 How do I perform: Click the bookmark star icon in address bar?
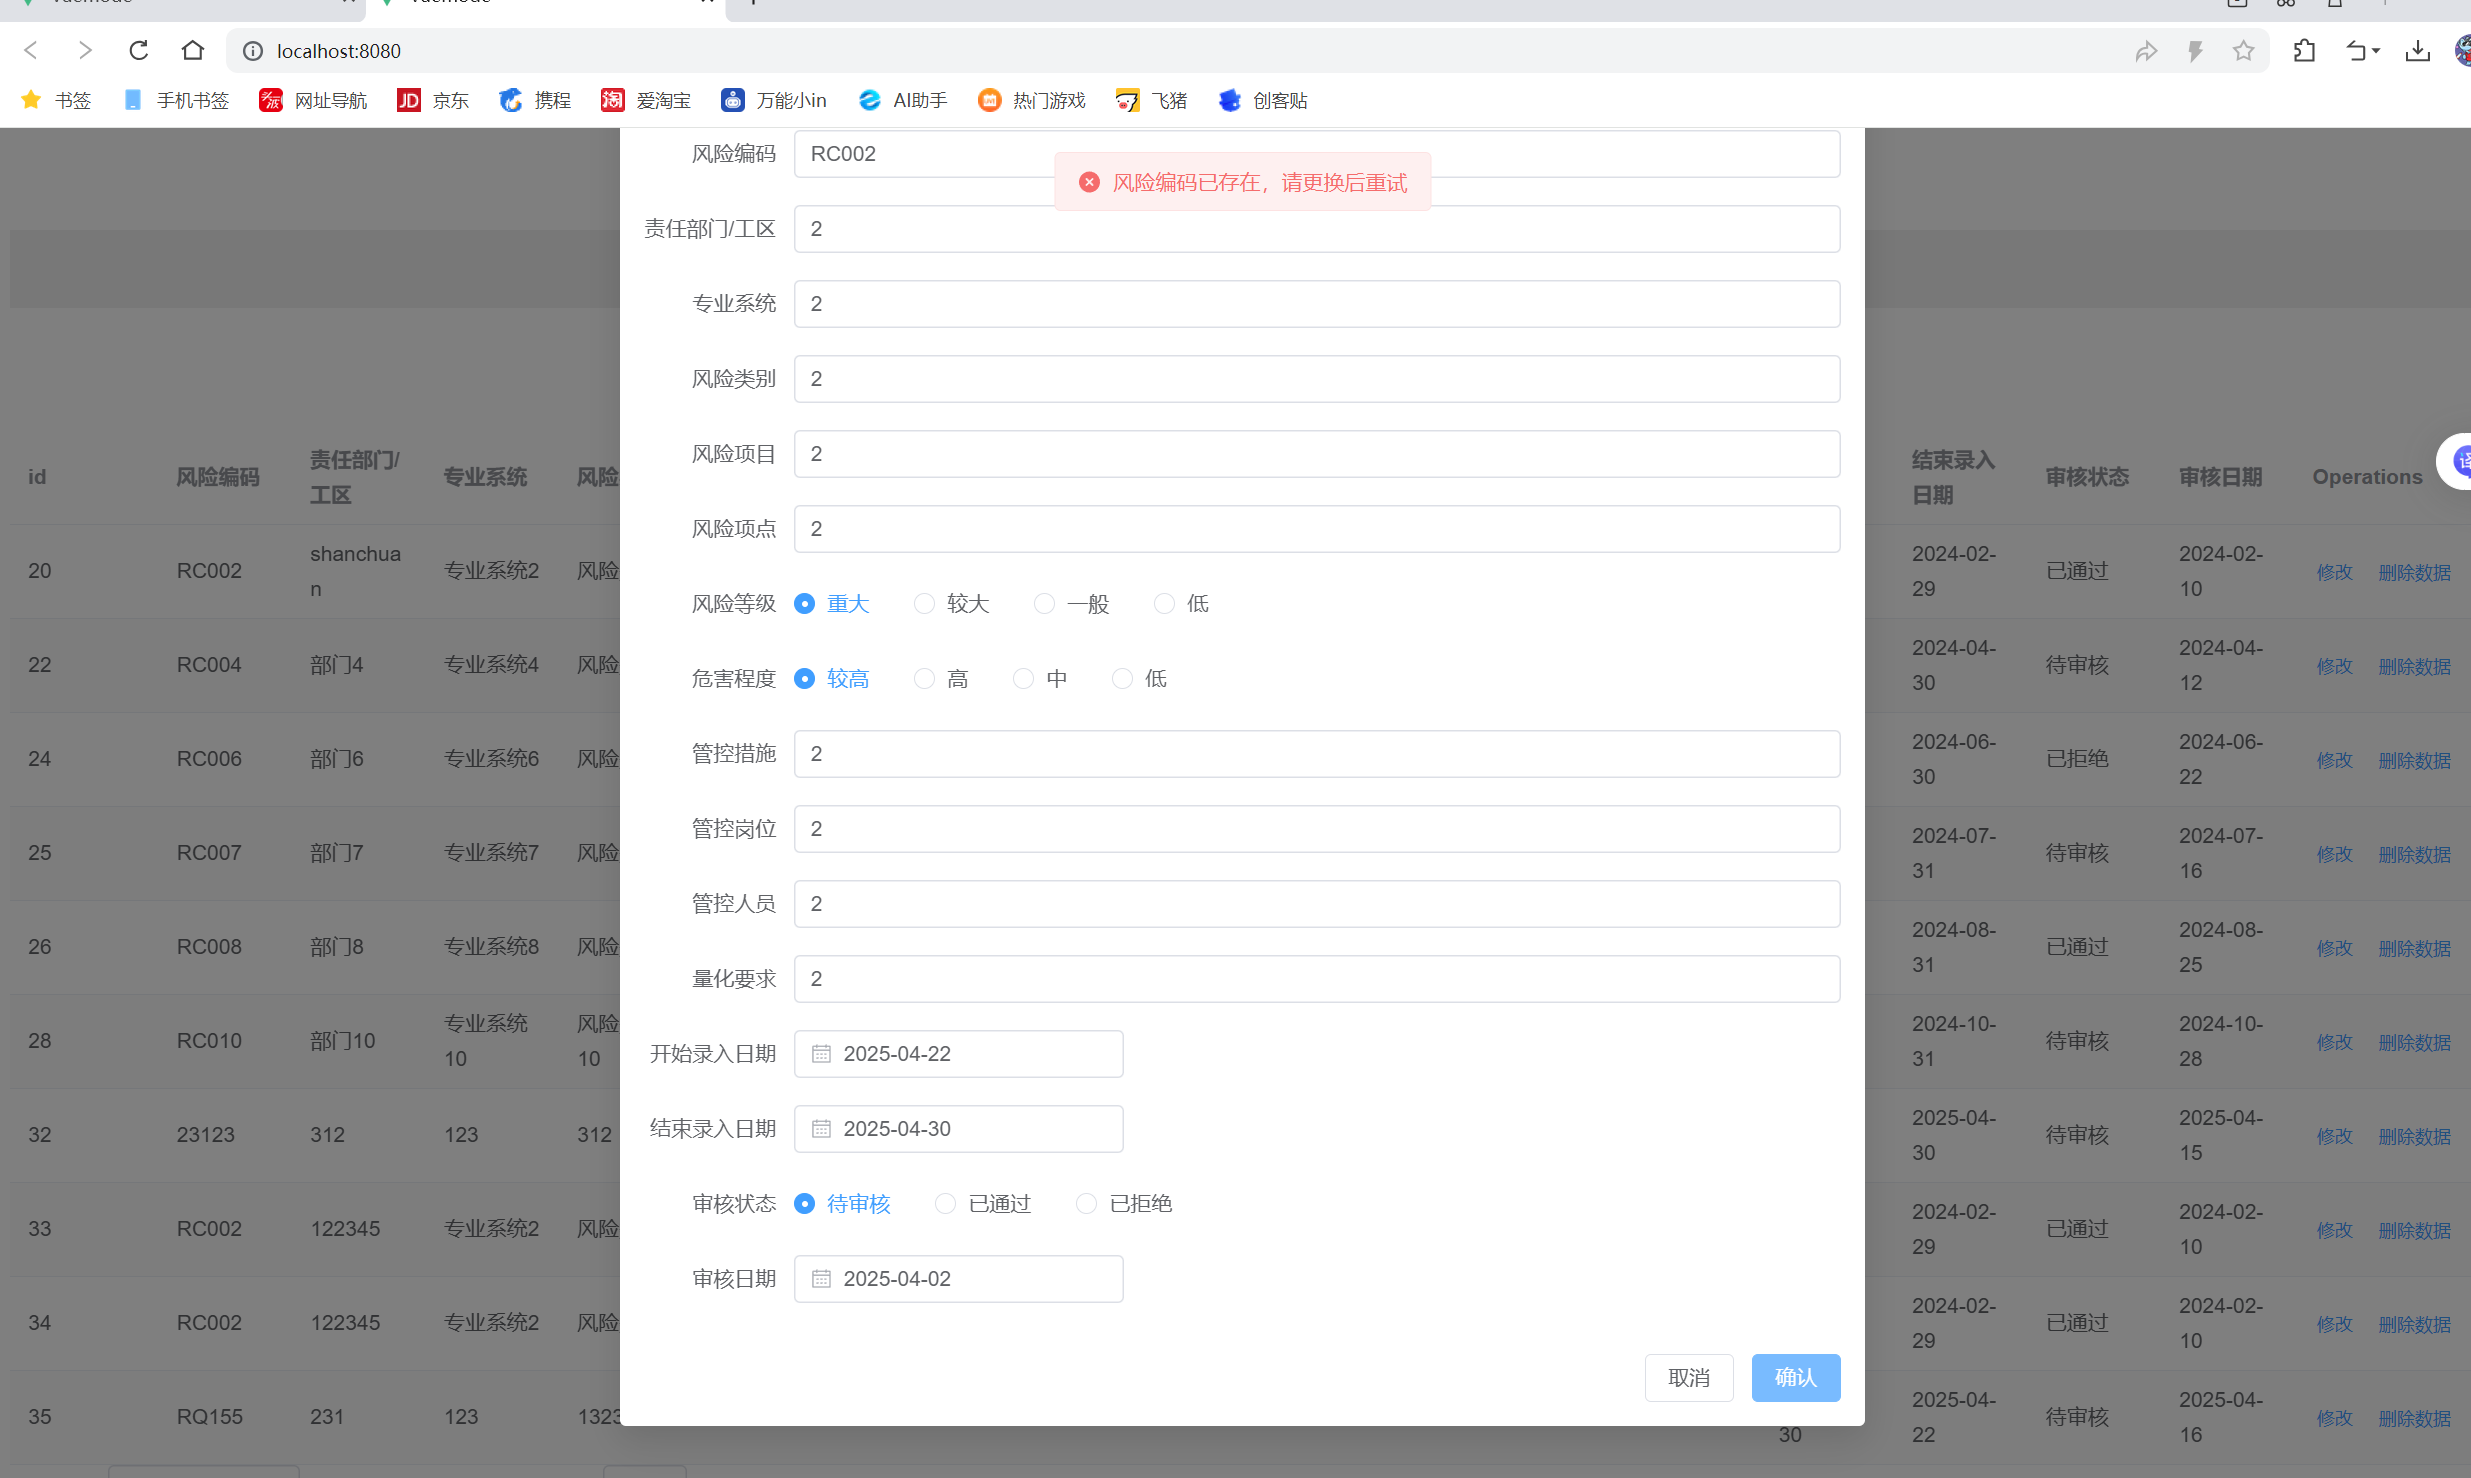pos(2243,51)
